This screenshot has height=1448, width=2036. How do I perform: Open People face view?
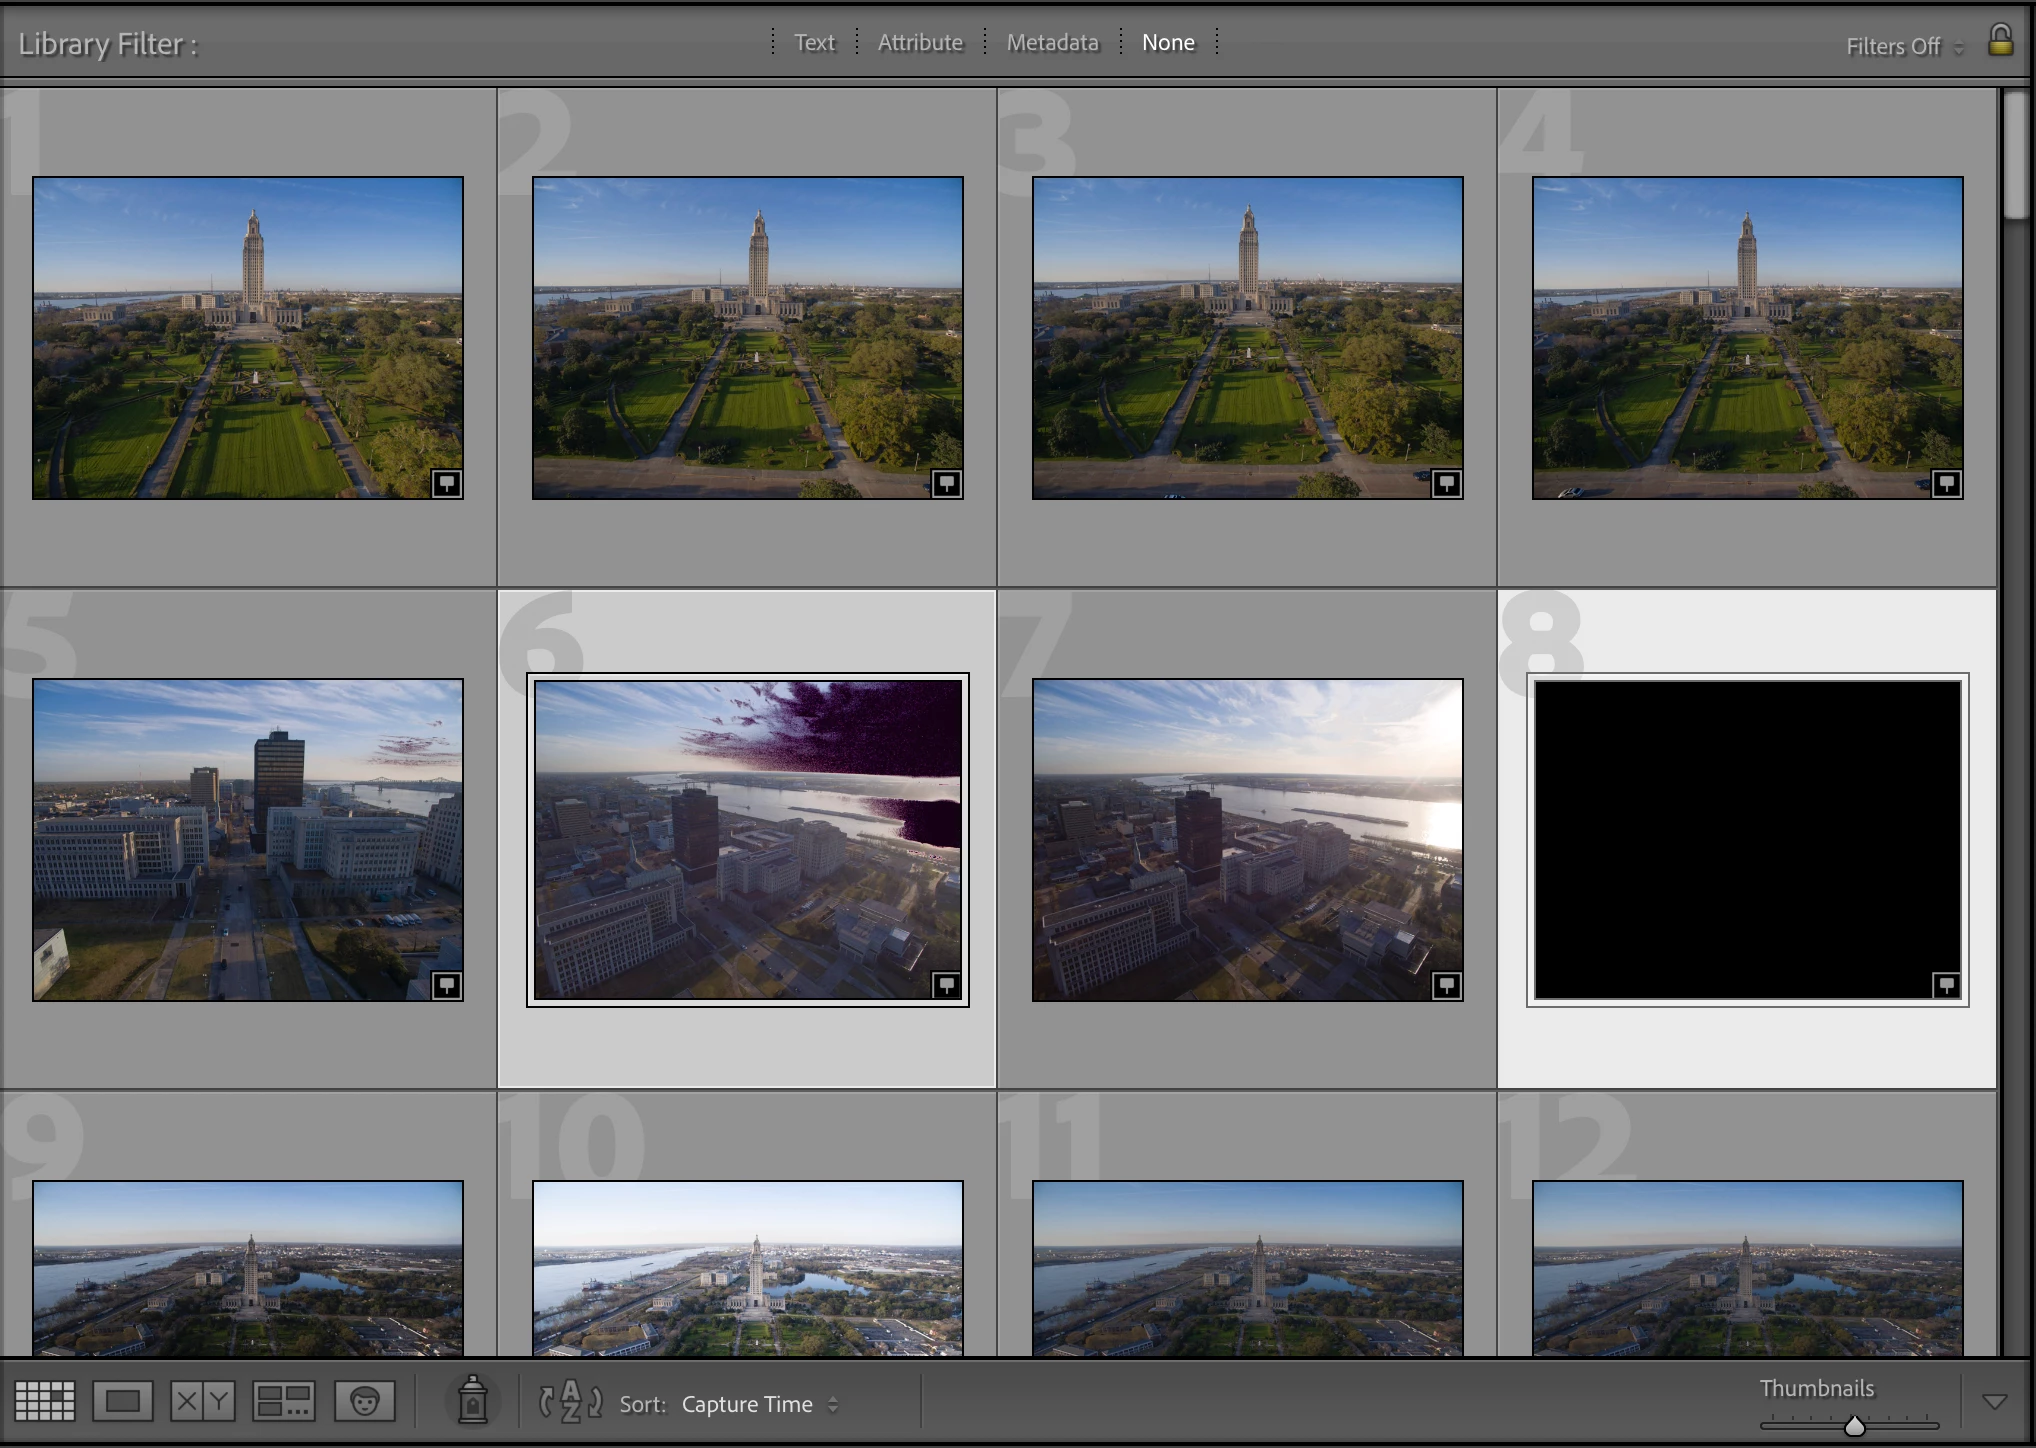[364, 1401]
